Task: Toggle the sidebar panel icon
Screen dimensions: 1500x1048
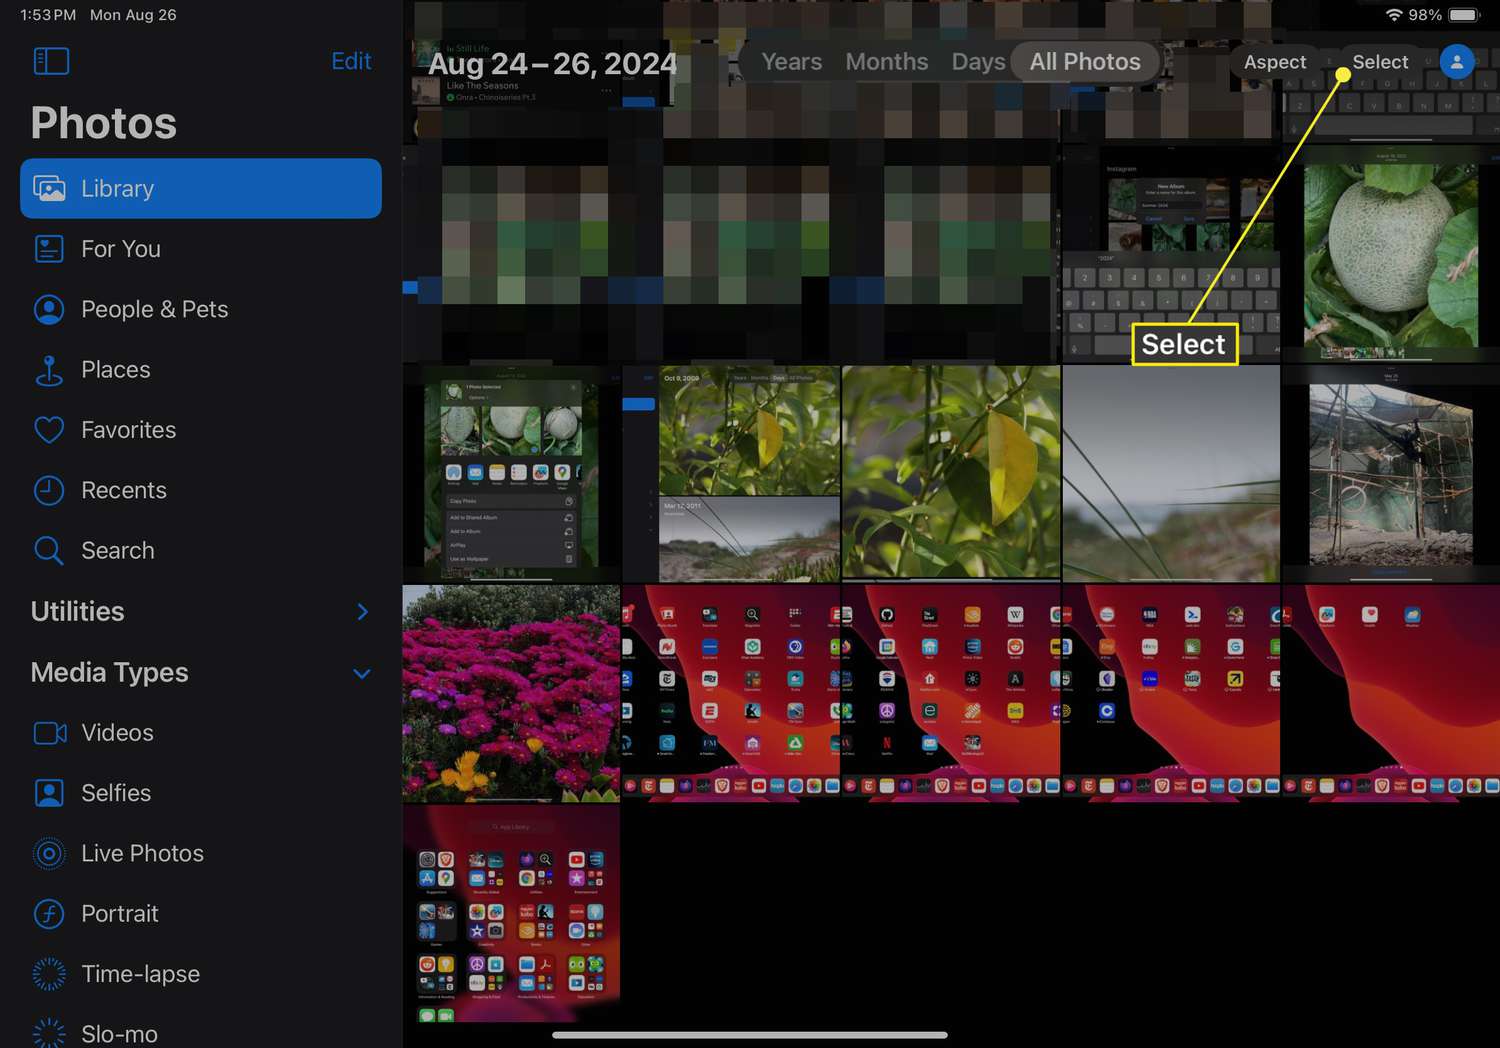Action: click(x=51, y=61)
